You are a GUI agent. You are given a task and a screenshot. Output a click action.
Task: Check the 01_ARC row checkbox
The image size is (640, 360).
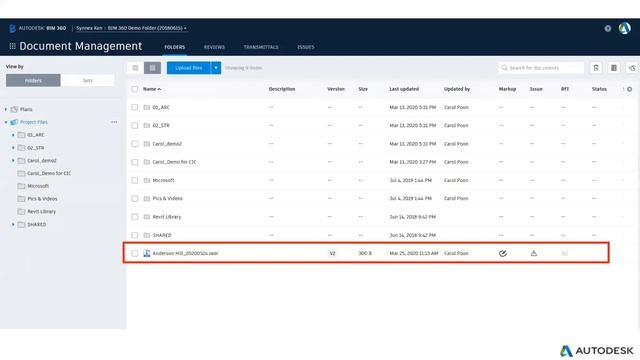pyautogui.click(x=135, y=107)
